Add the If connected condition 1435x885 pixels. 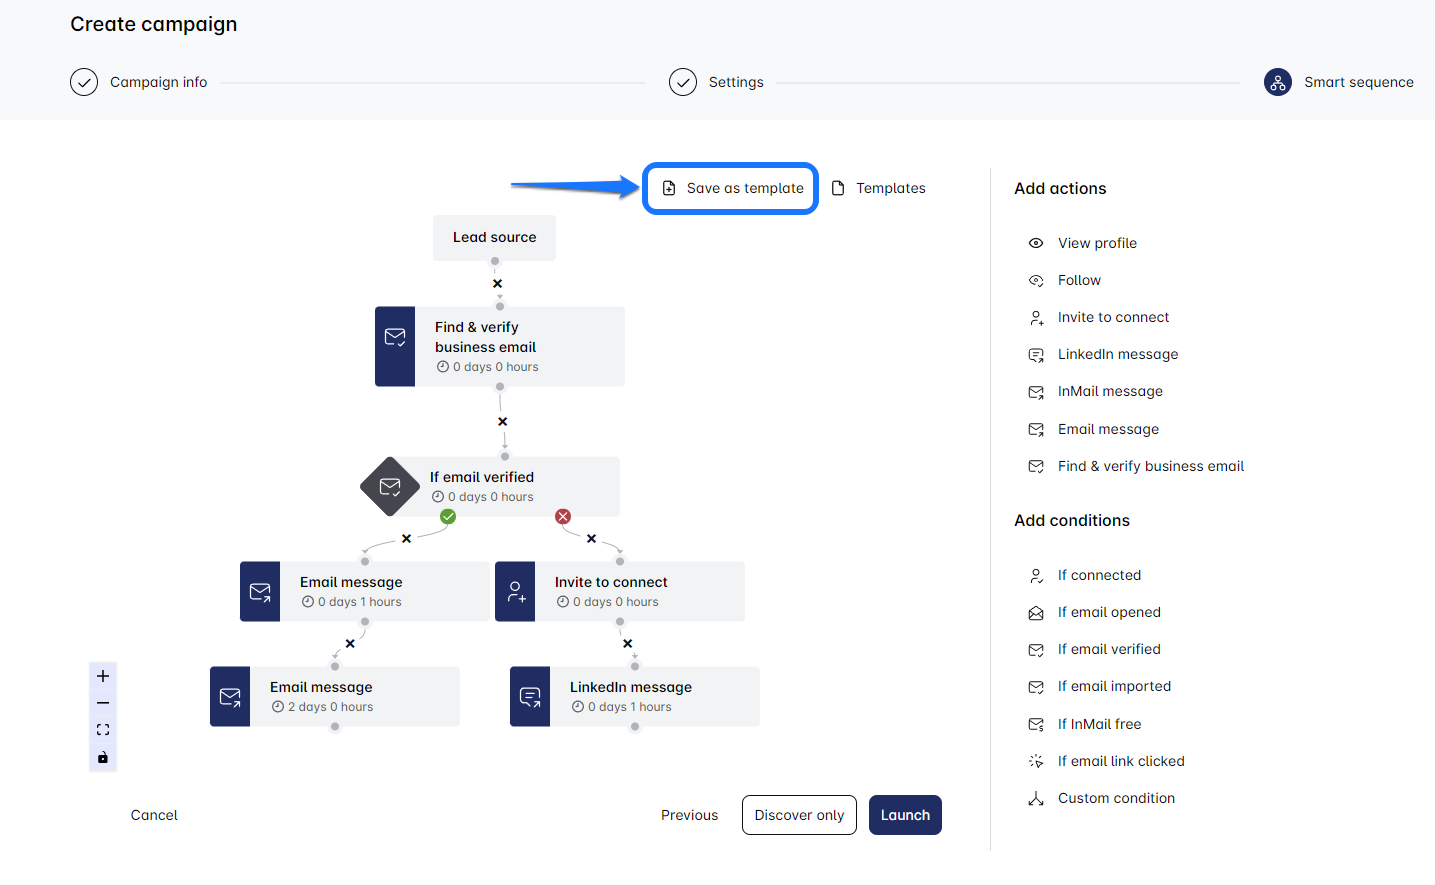point(1099,575)
